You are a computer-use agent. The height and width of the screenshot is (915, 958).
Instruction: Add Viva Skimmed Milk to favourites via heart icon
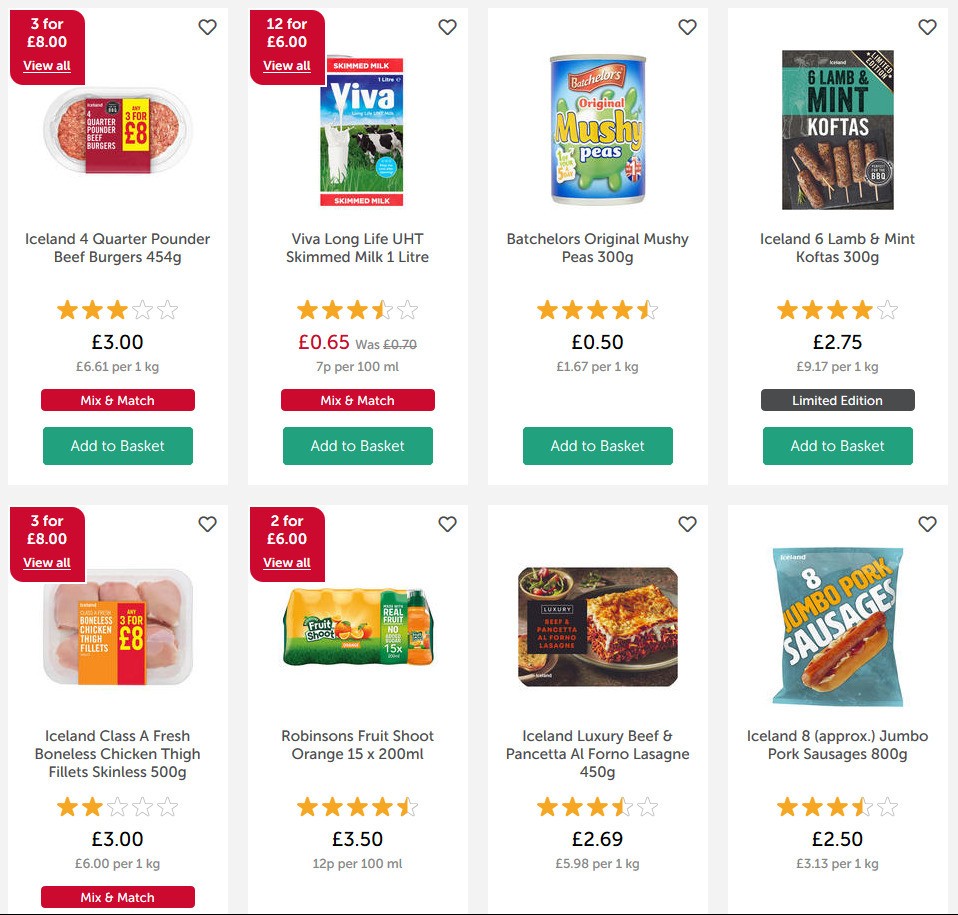(x=447, y=28)
